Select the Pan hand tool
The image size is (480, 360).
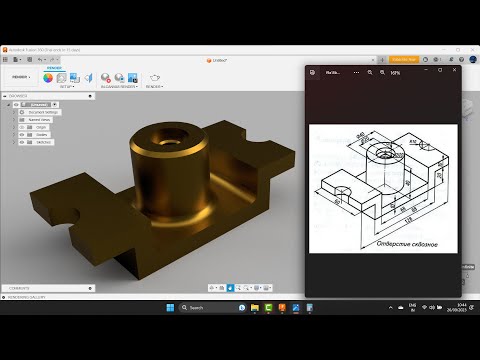[230, 288]
